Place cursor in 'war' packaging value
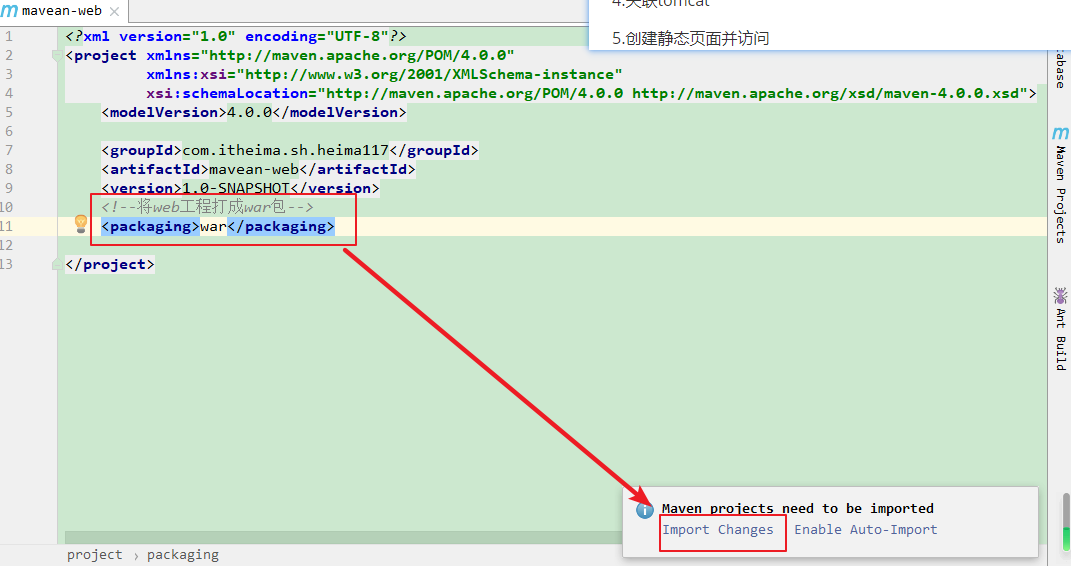Screen dimensions: 1071x566 (214, 226)
